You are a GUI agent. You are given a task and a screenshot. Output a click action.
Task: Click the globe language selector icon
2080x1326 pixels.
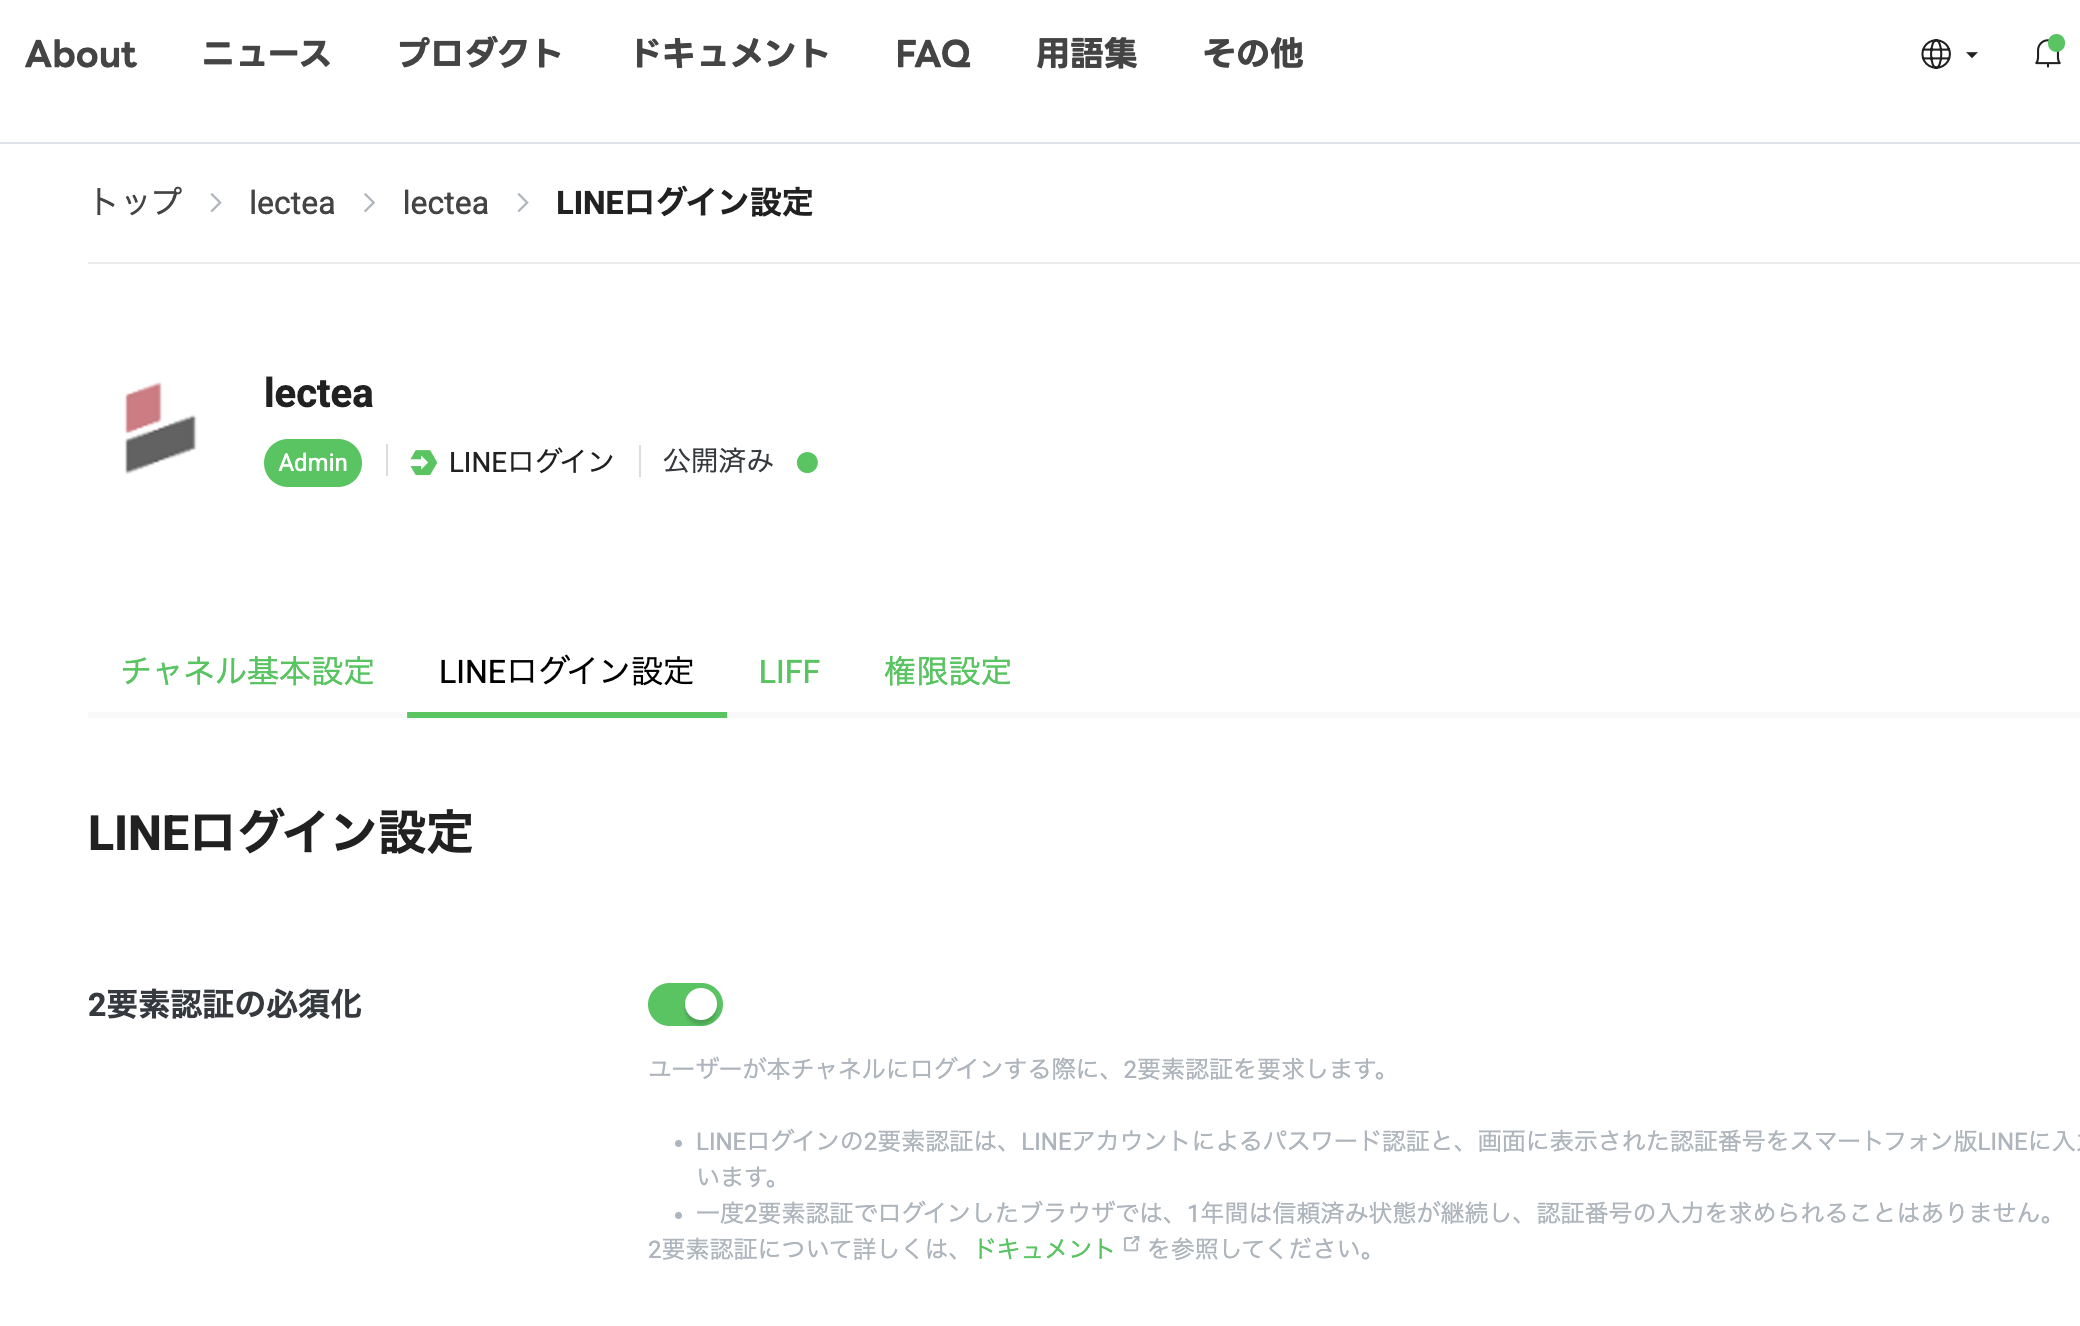1936,55
